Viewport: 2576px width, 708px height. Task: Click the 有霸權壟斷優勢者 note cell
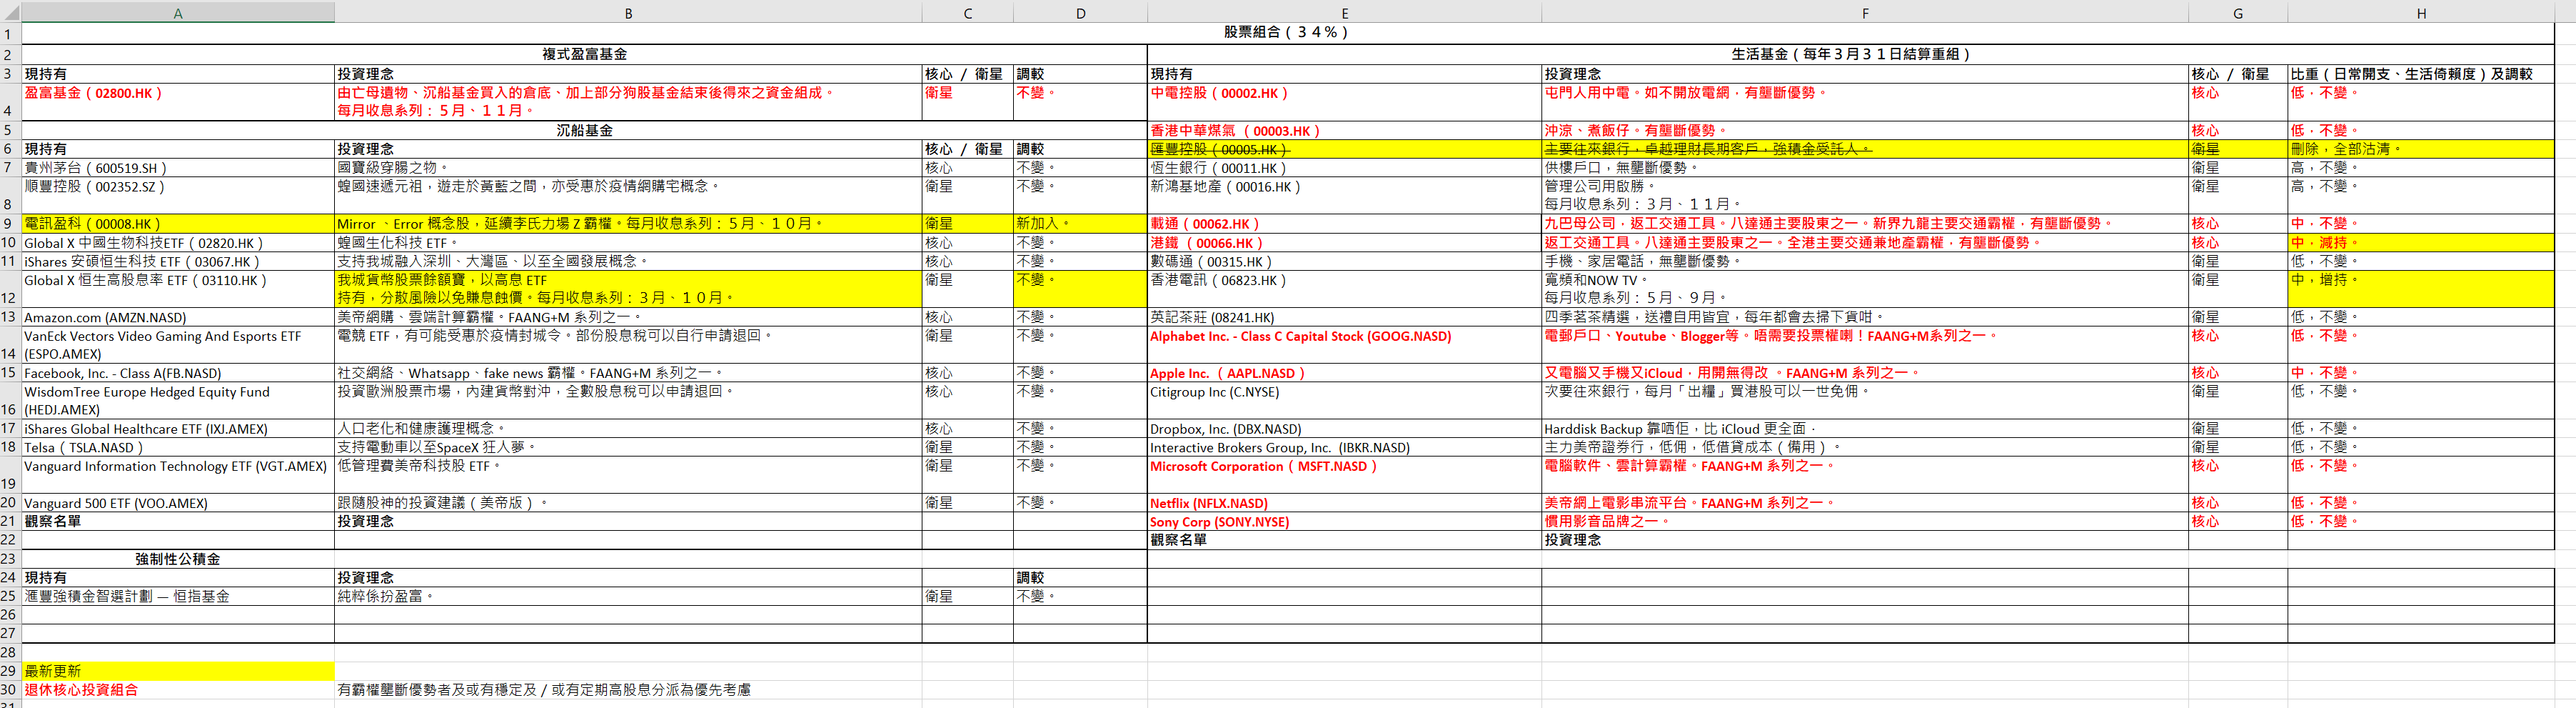pyautogui.click(x=628, y=690)
